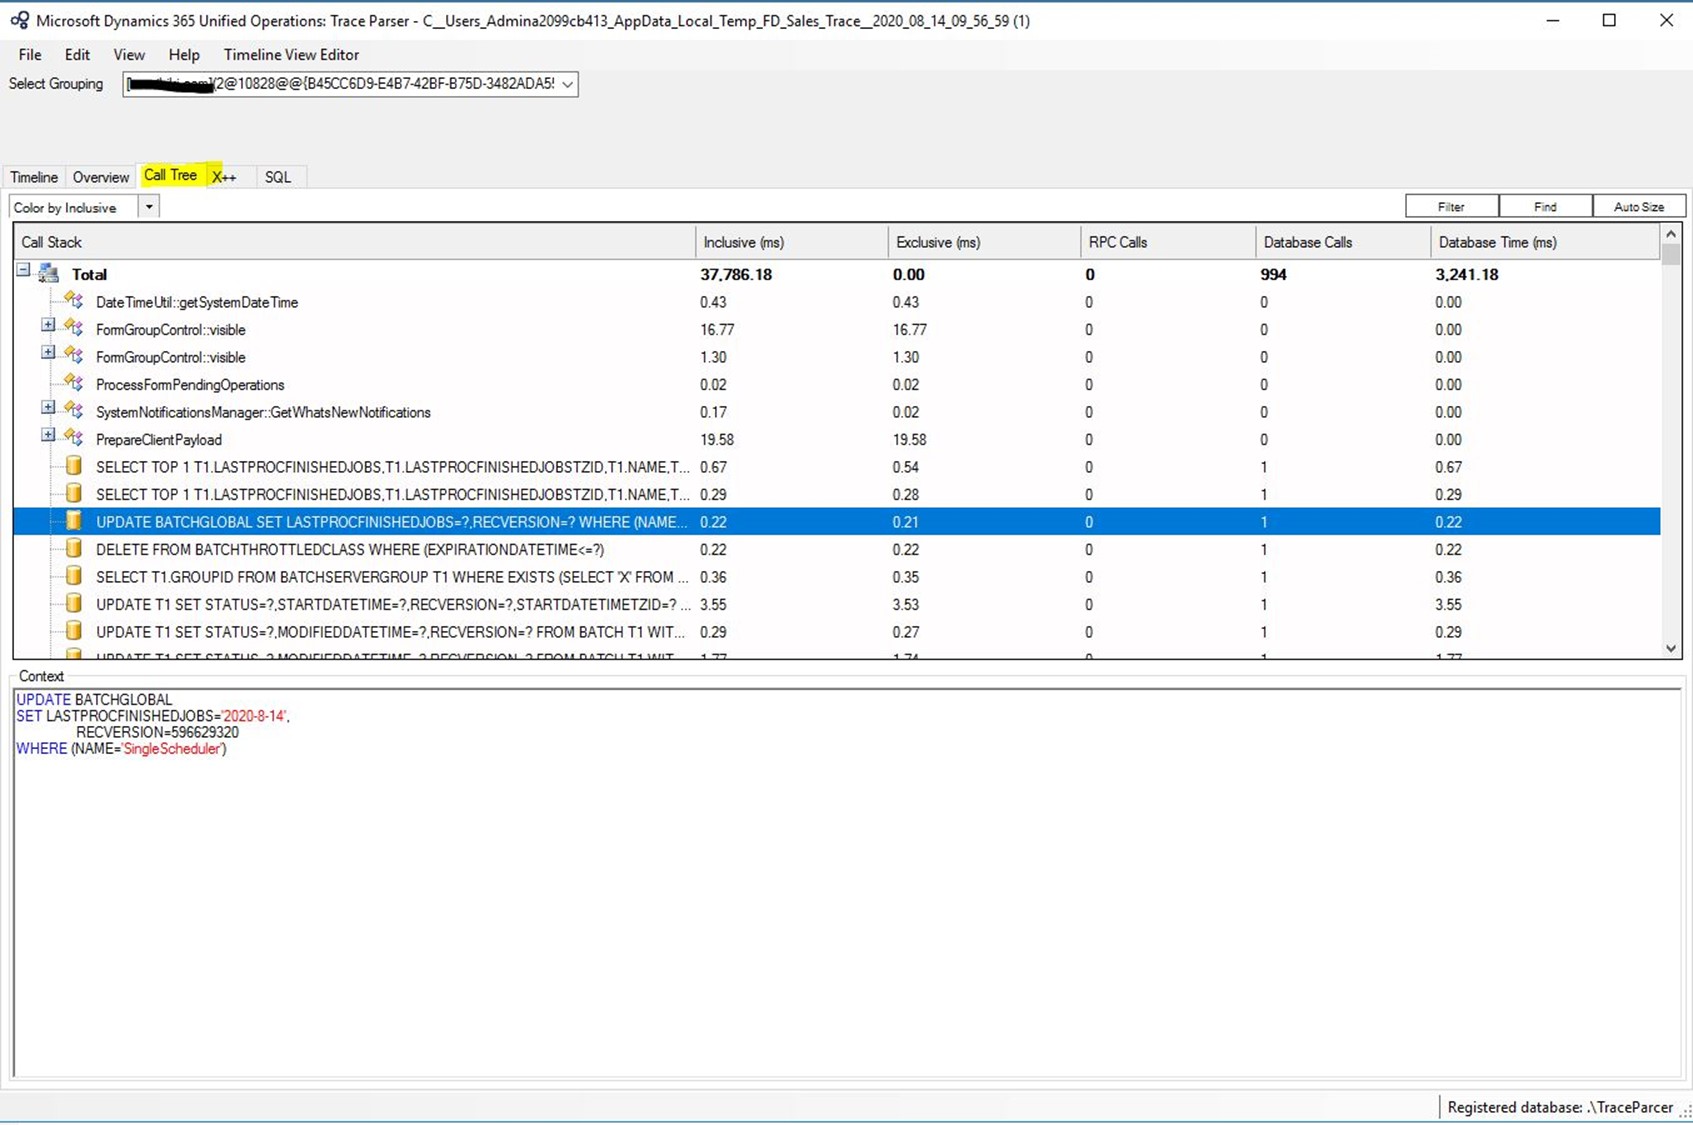Click the Trace Parser application icon in title bar

tap(19, 20)
